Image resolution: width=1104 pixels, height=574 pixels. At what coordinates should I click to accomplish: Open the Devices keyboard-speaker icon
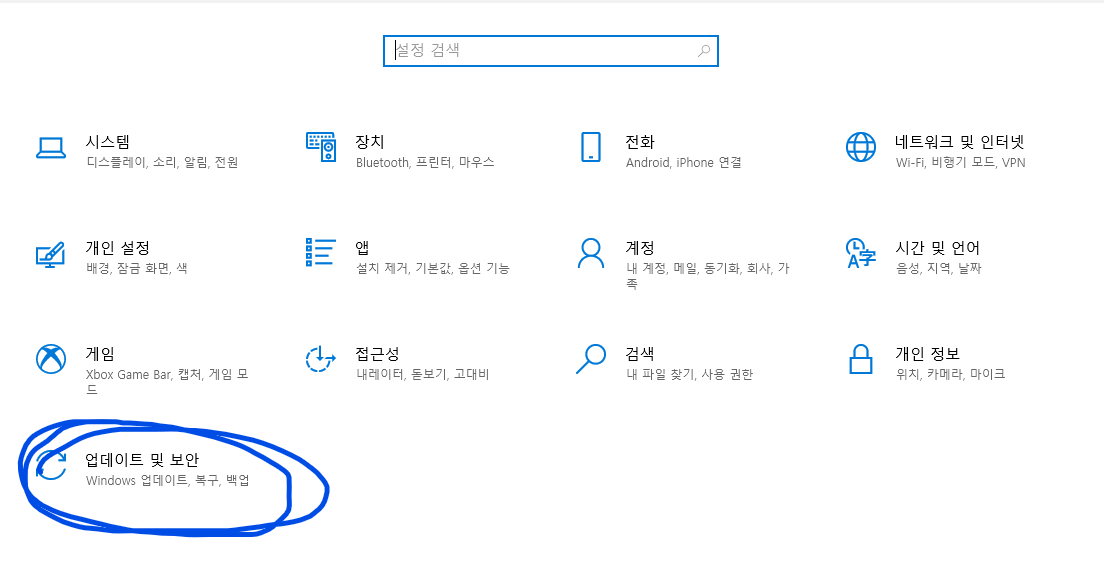(x=320, y=146)
